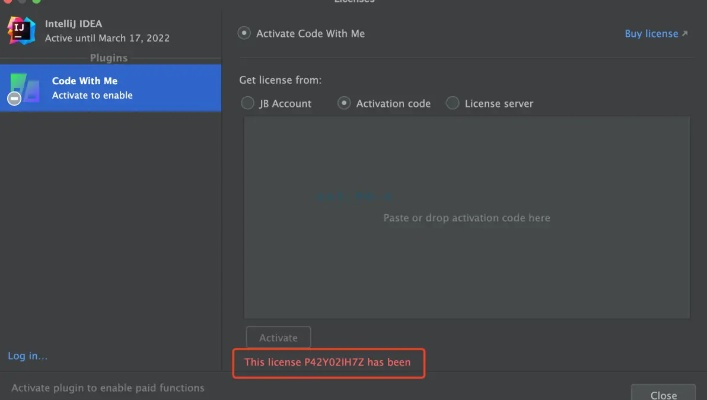Screen dimensions: 707x400
Task: Click the arrow icon beside Buy license
Action: pos(685,34)
